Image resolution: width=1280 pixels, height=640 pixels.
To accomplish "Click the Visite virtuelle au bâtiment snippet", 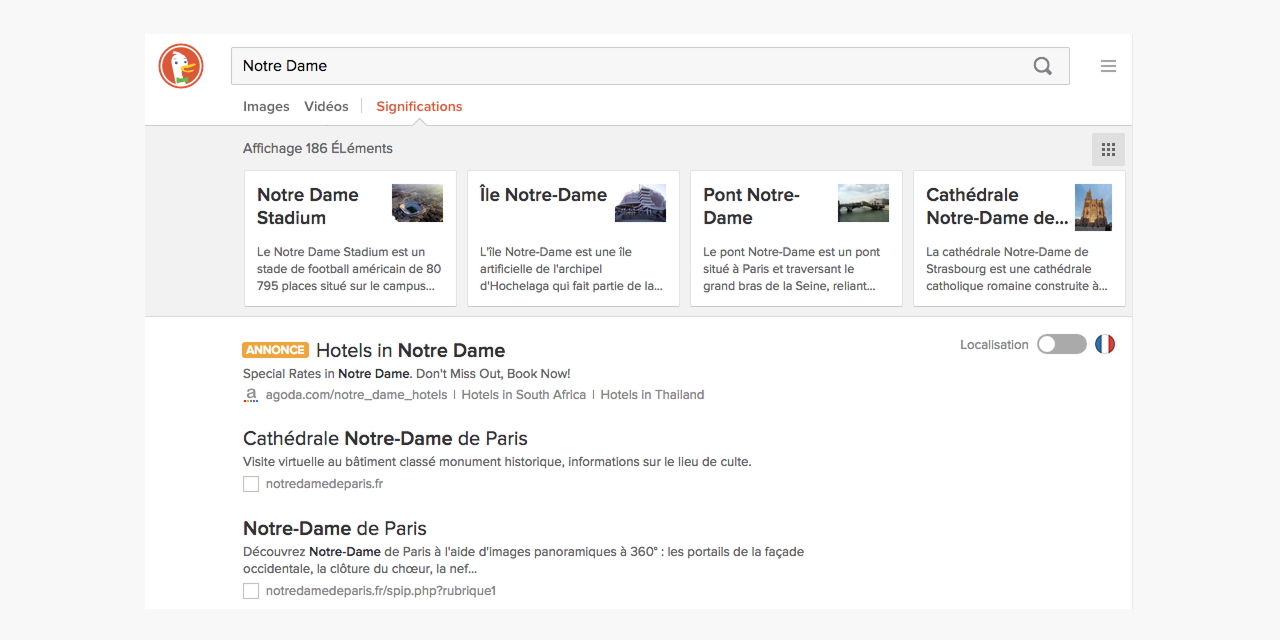I will [x=497, y=462].
